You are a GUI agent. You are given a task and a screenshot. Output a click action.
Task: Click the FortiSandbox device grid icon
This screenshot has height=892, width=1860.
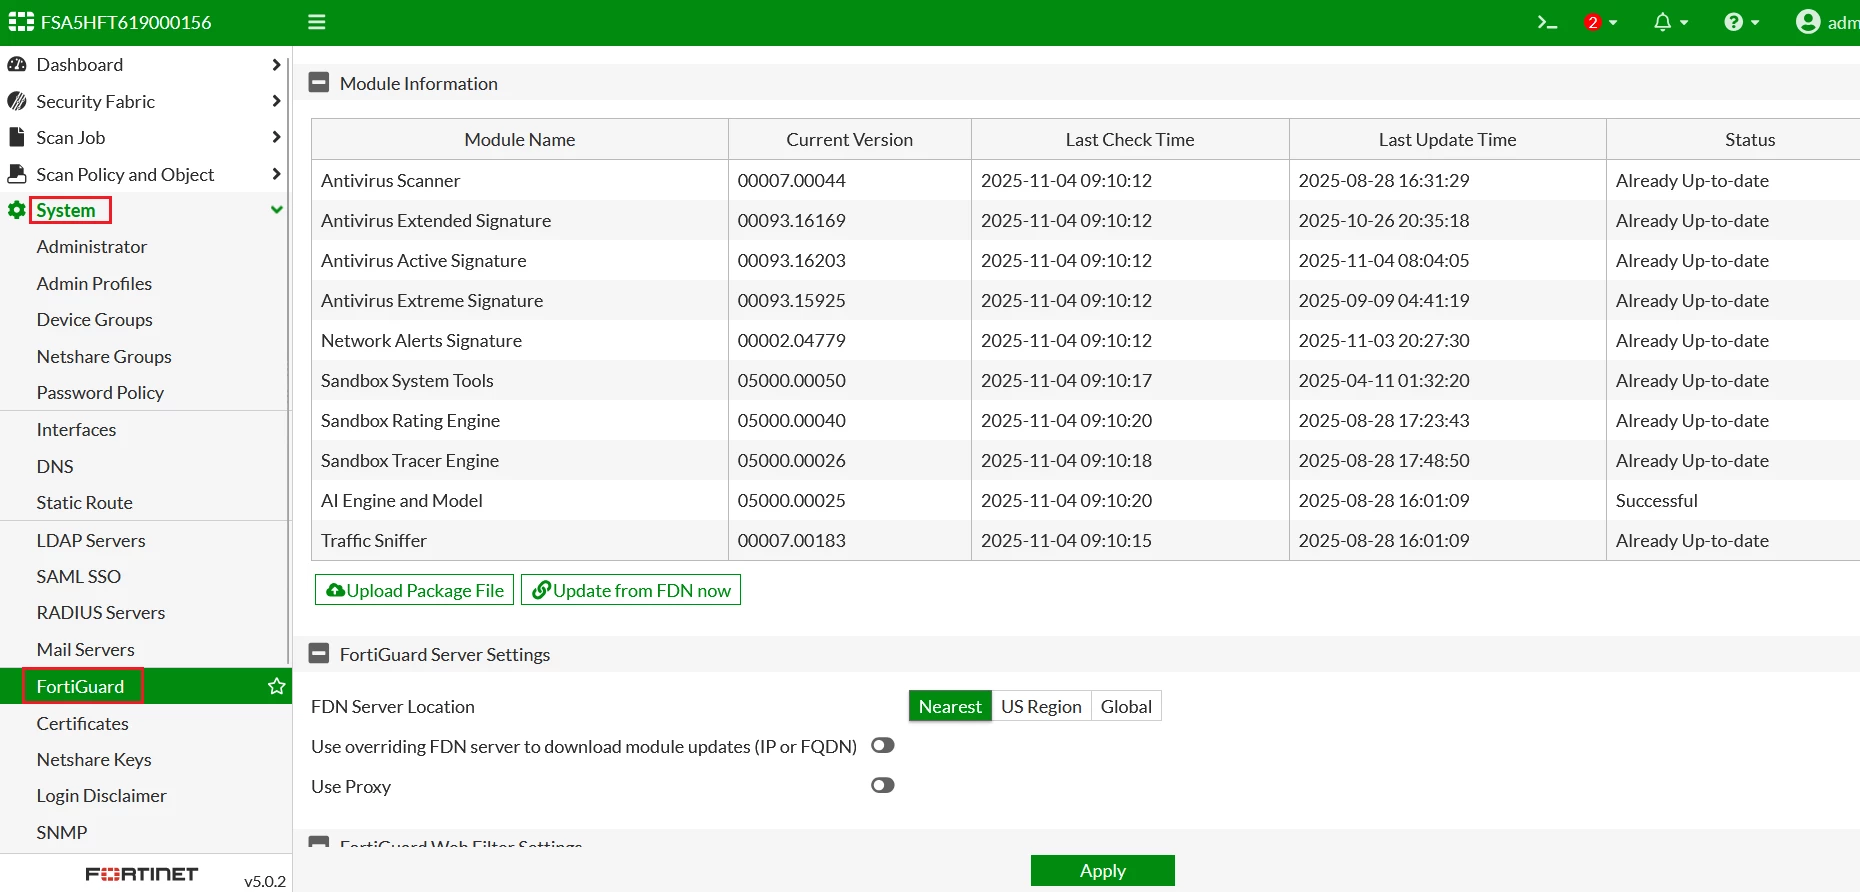(21, 22)
